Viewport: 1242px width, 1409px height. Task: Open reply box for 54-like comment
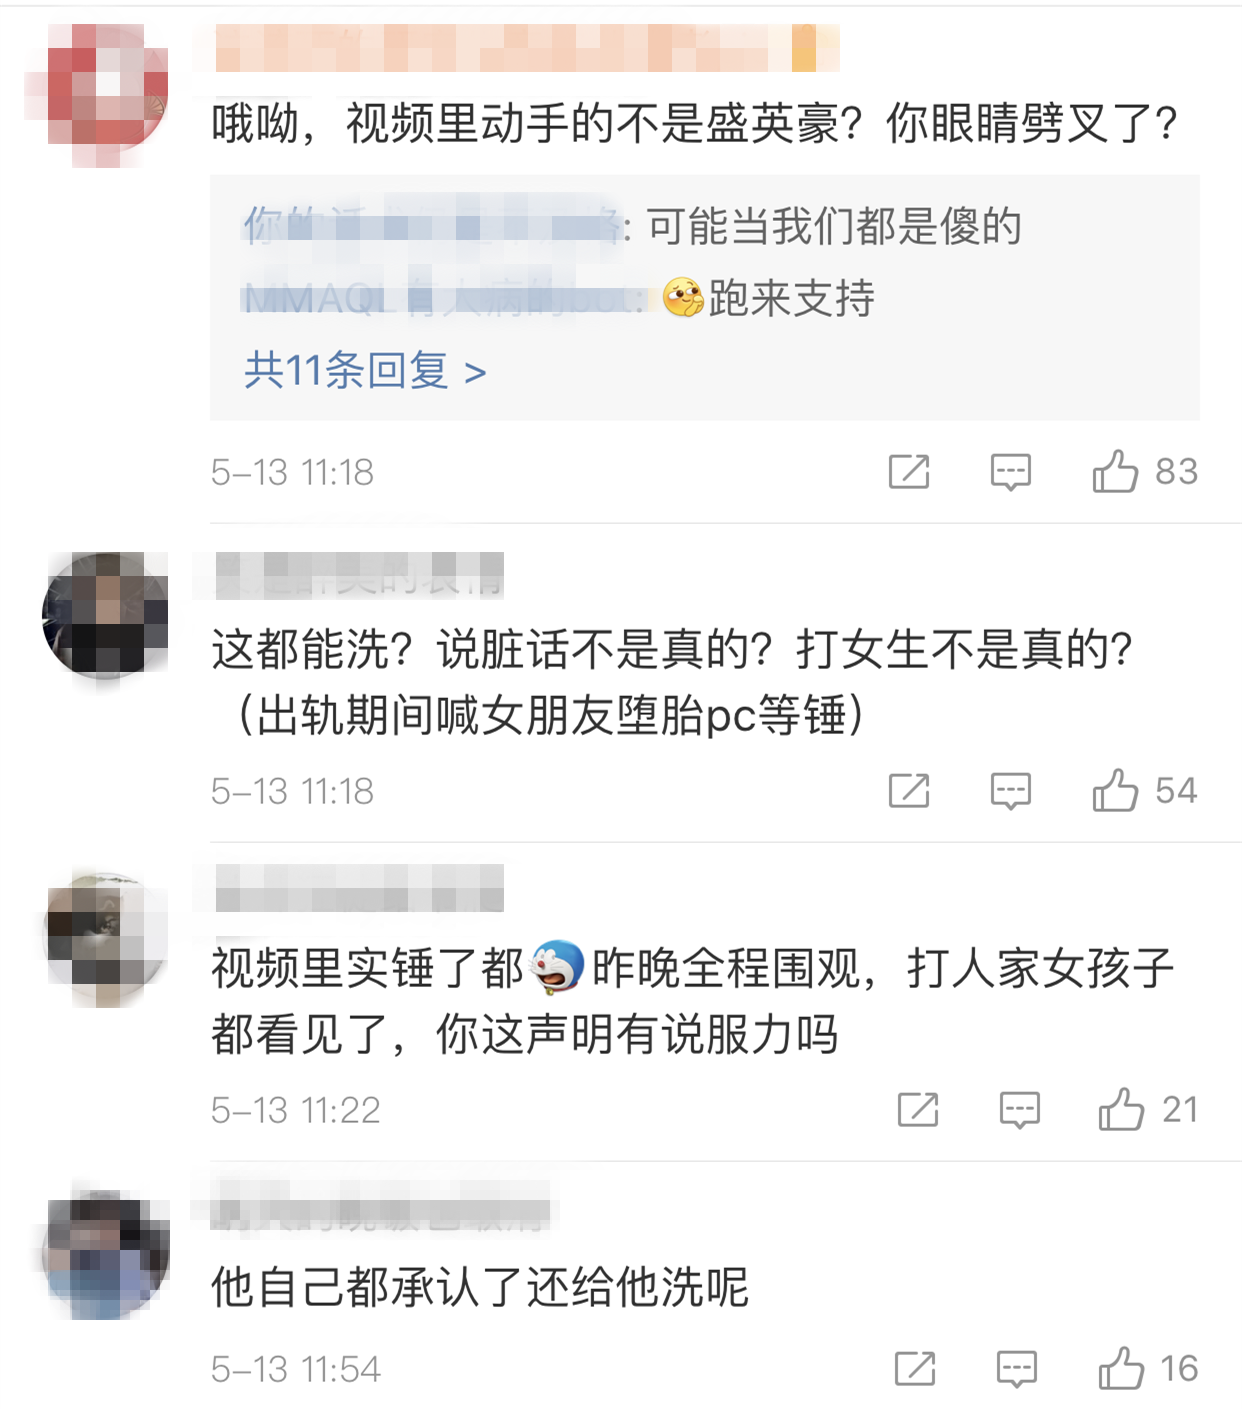1011,790
